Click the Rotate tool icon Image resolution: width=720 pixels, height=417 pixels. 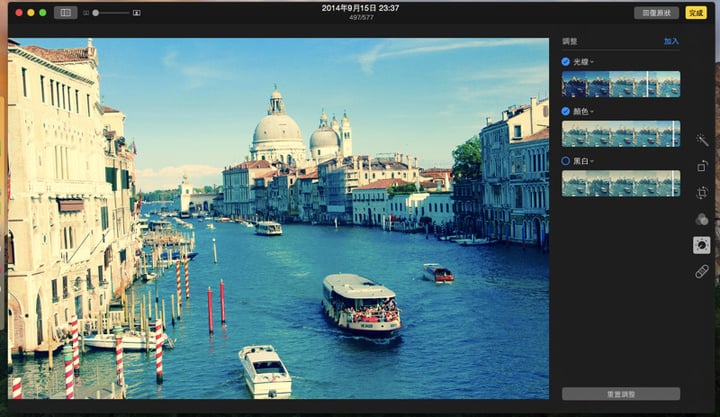click(701, 166)
